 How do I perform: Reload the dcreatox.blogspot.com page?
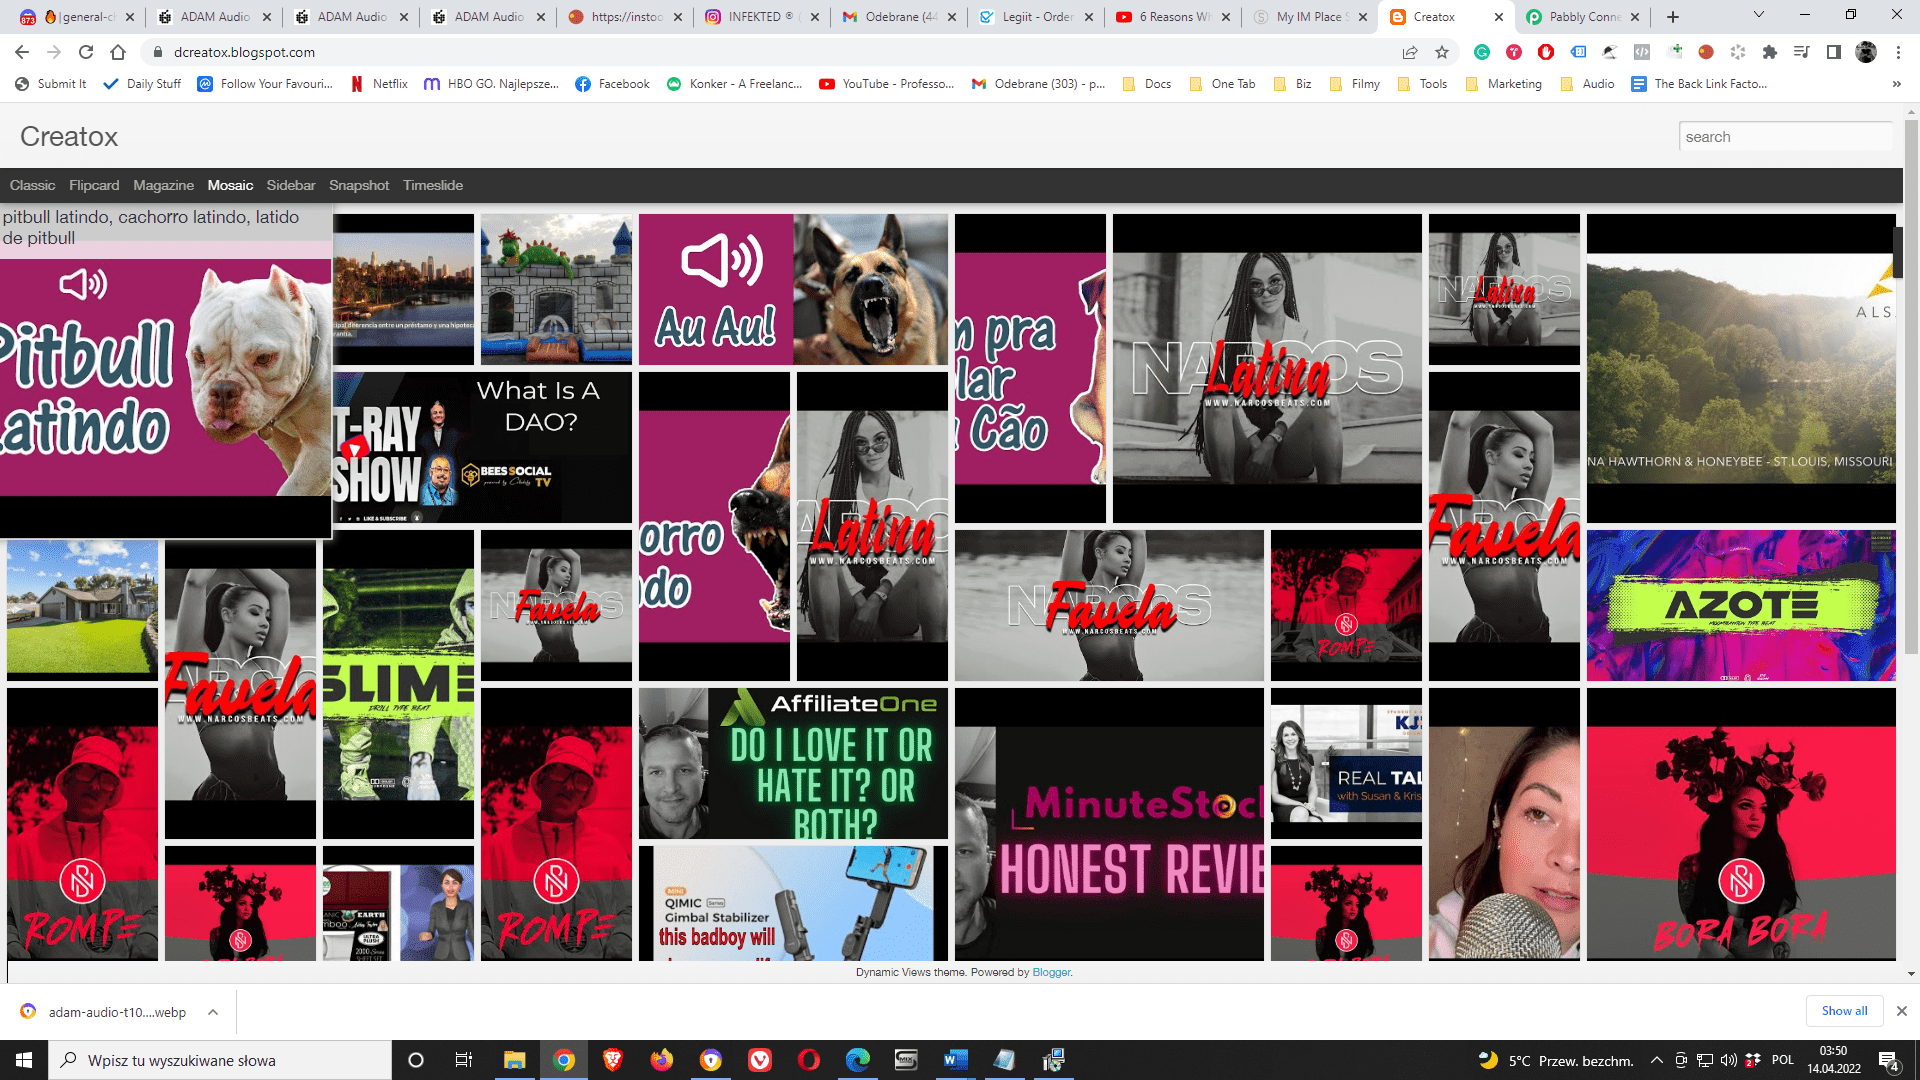pyautogui.click(x=86, y=52)
